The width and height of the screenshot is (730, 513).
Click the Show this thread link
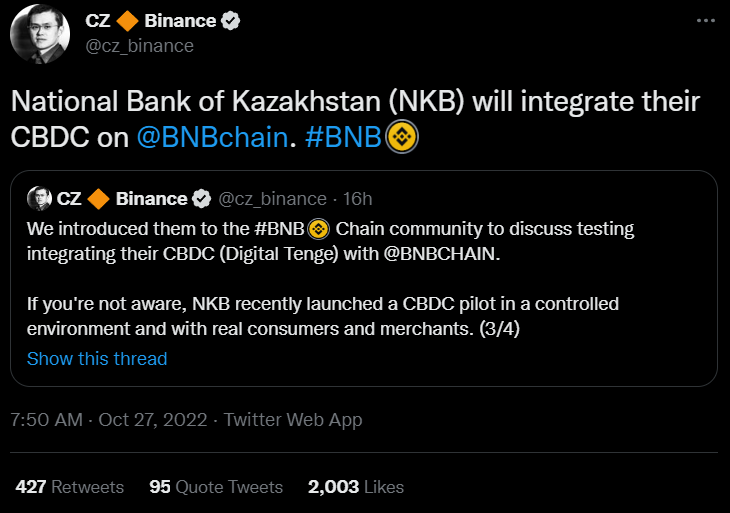pos(97,358)
